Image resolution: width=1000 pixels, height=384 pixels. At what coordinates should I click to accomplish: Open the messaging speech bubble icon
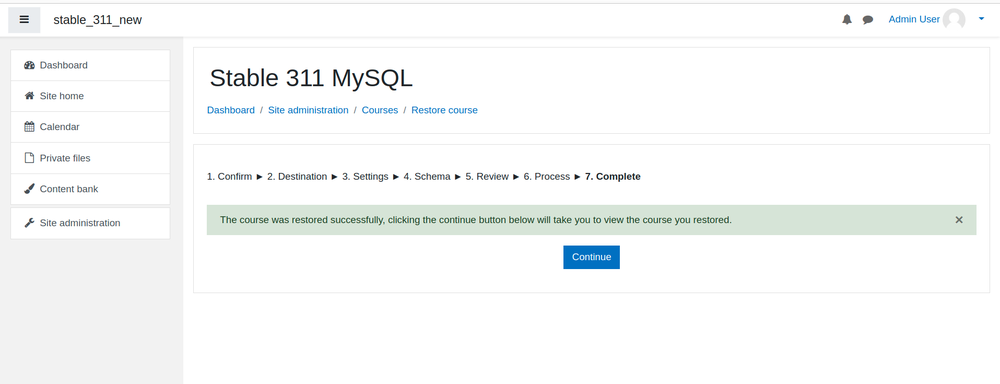pyautogui.click(x=868, y=20)
